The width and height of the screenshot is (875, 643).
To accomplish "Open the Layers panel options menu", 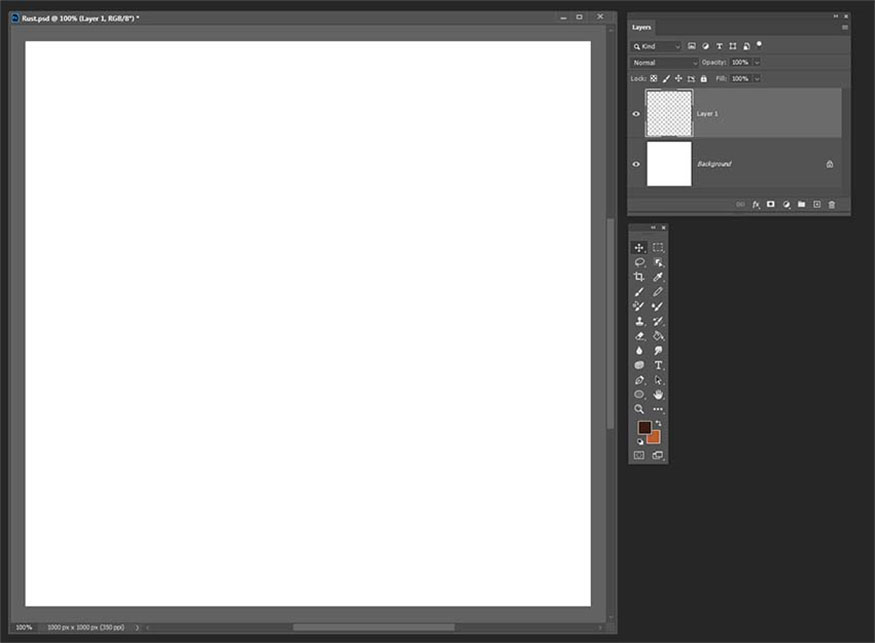I will [845, 27].
